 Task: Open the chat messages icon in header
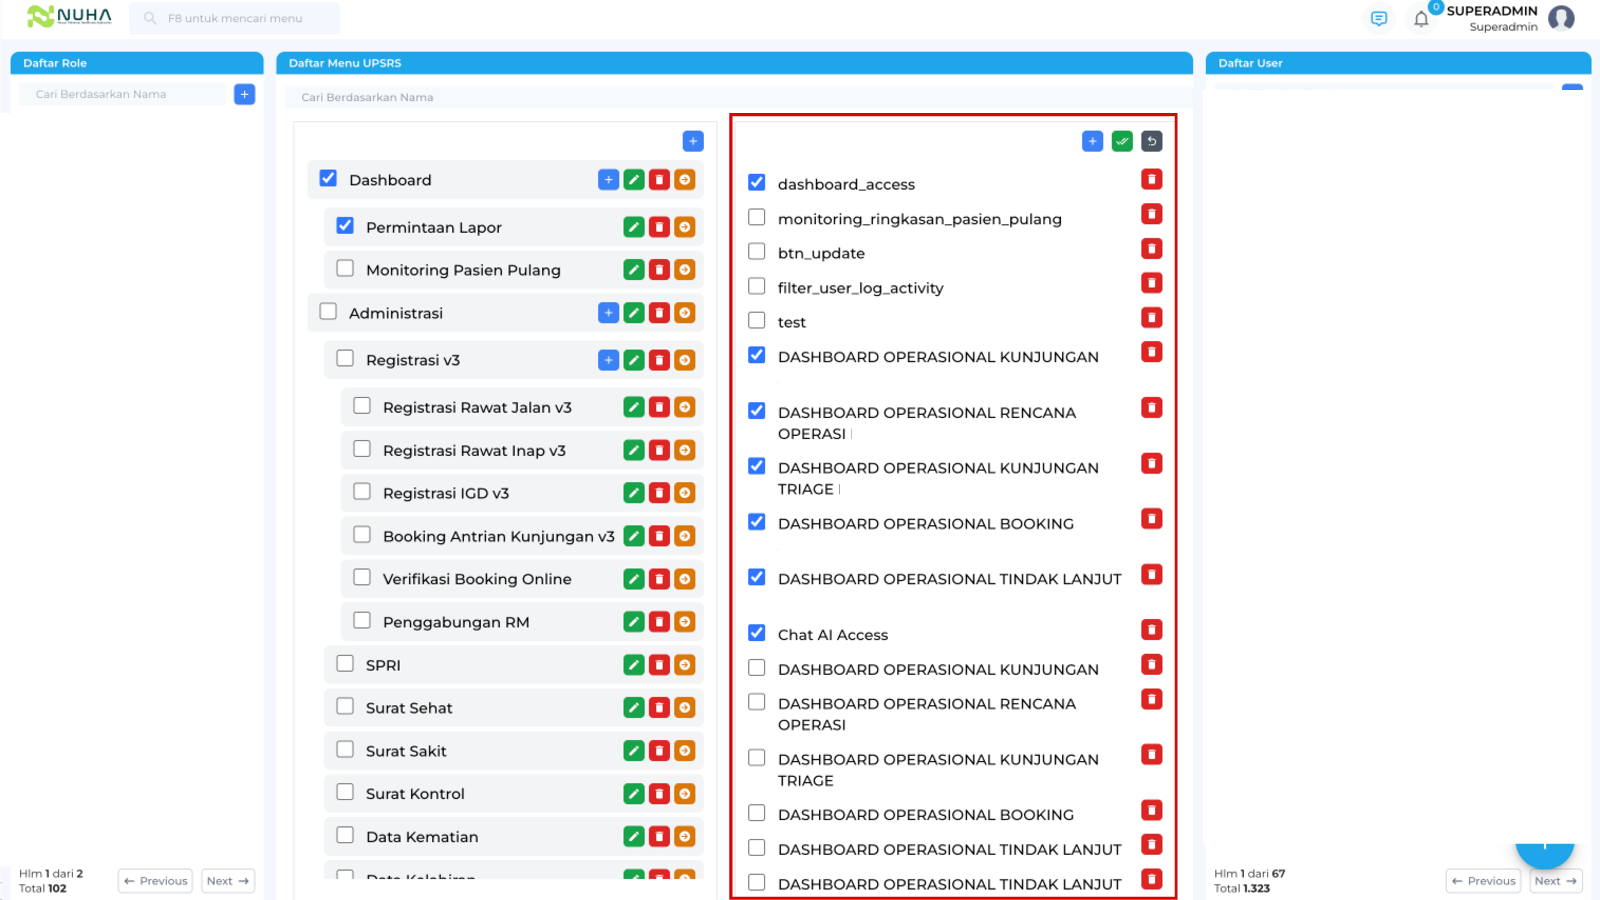pos(1379,19)
